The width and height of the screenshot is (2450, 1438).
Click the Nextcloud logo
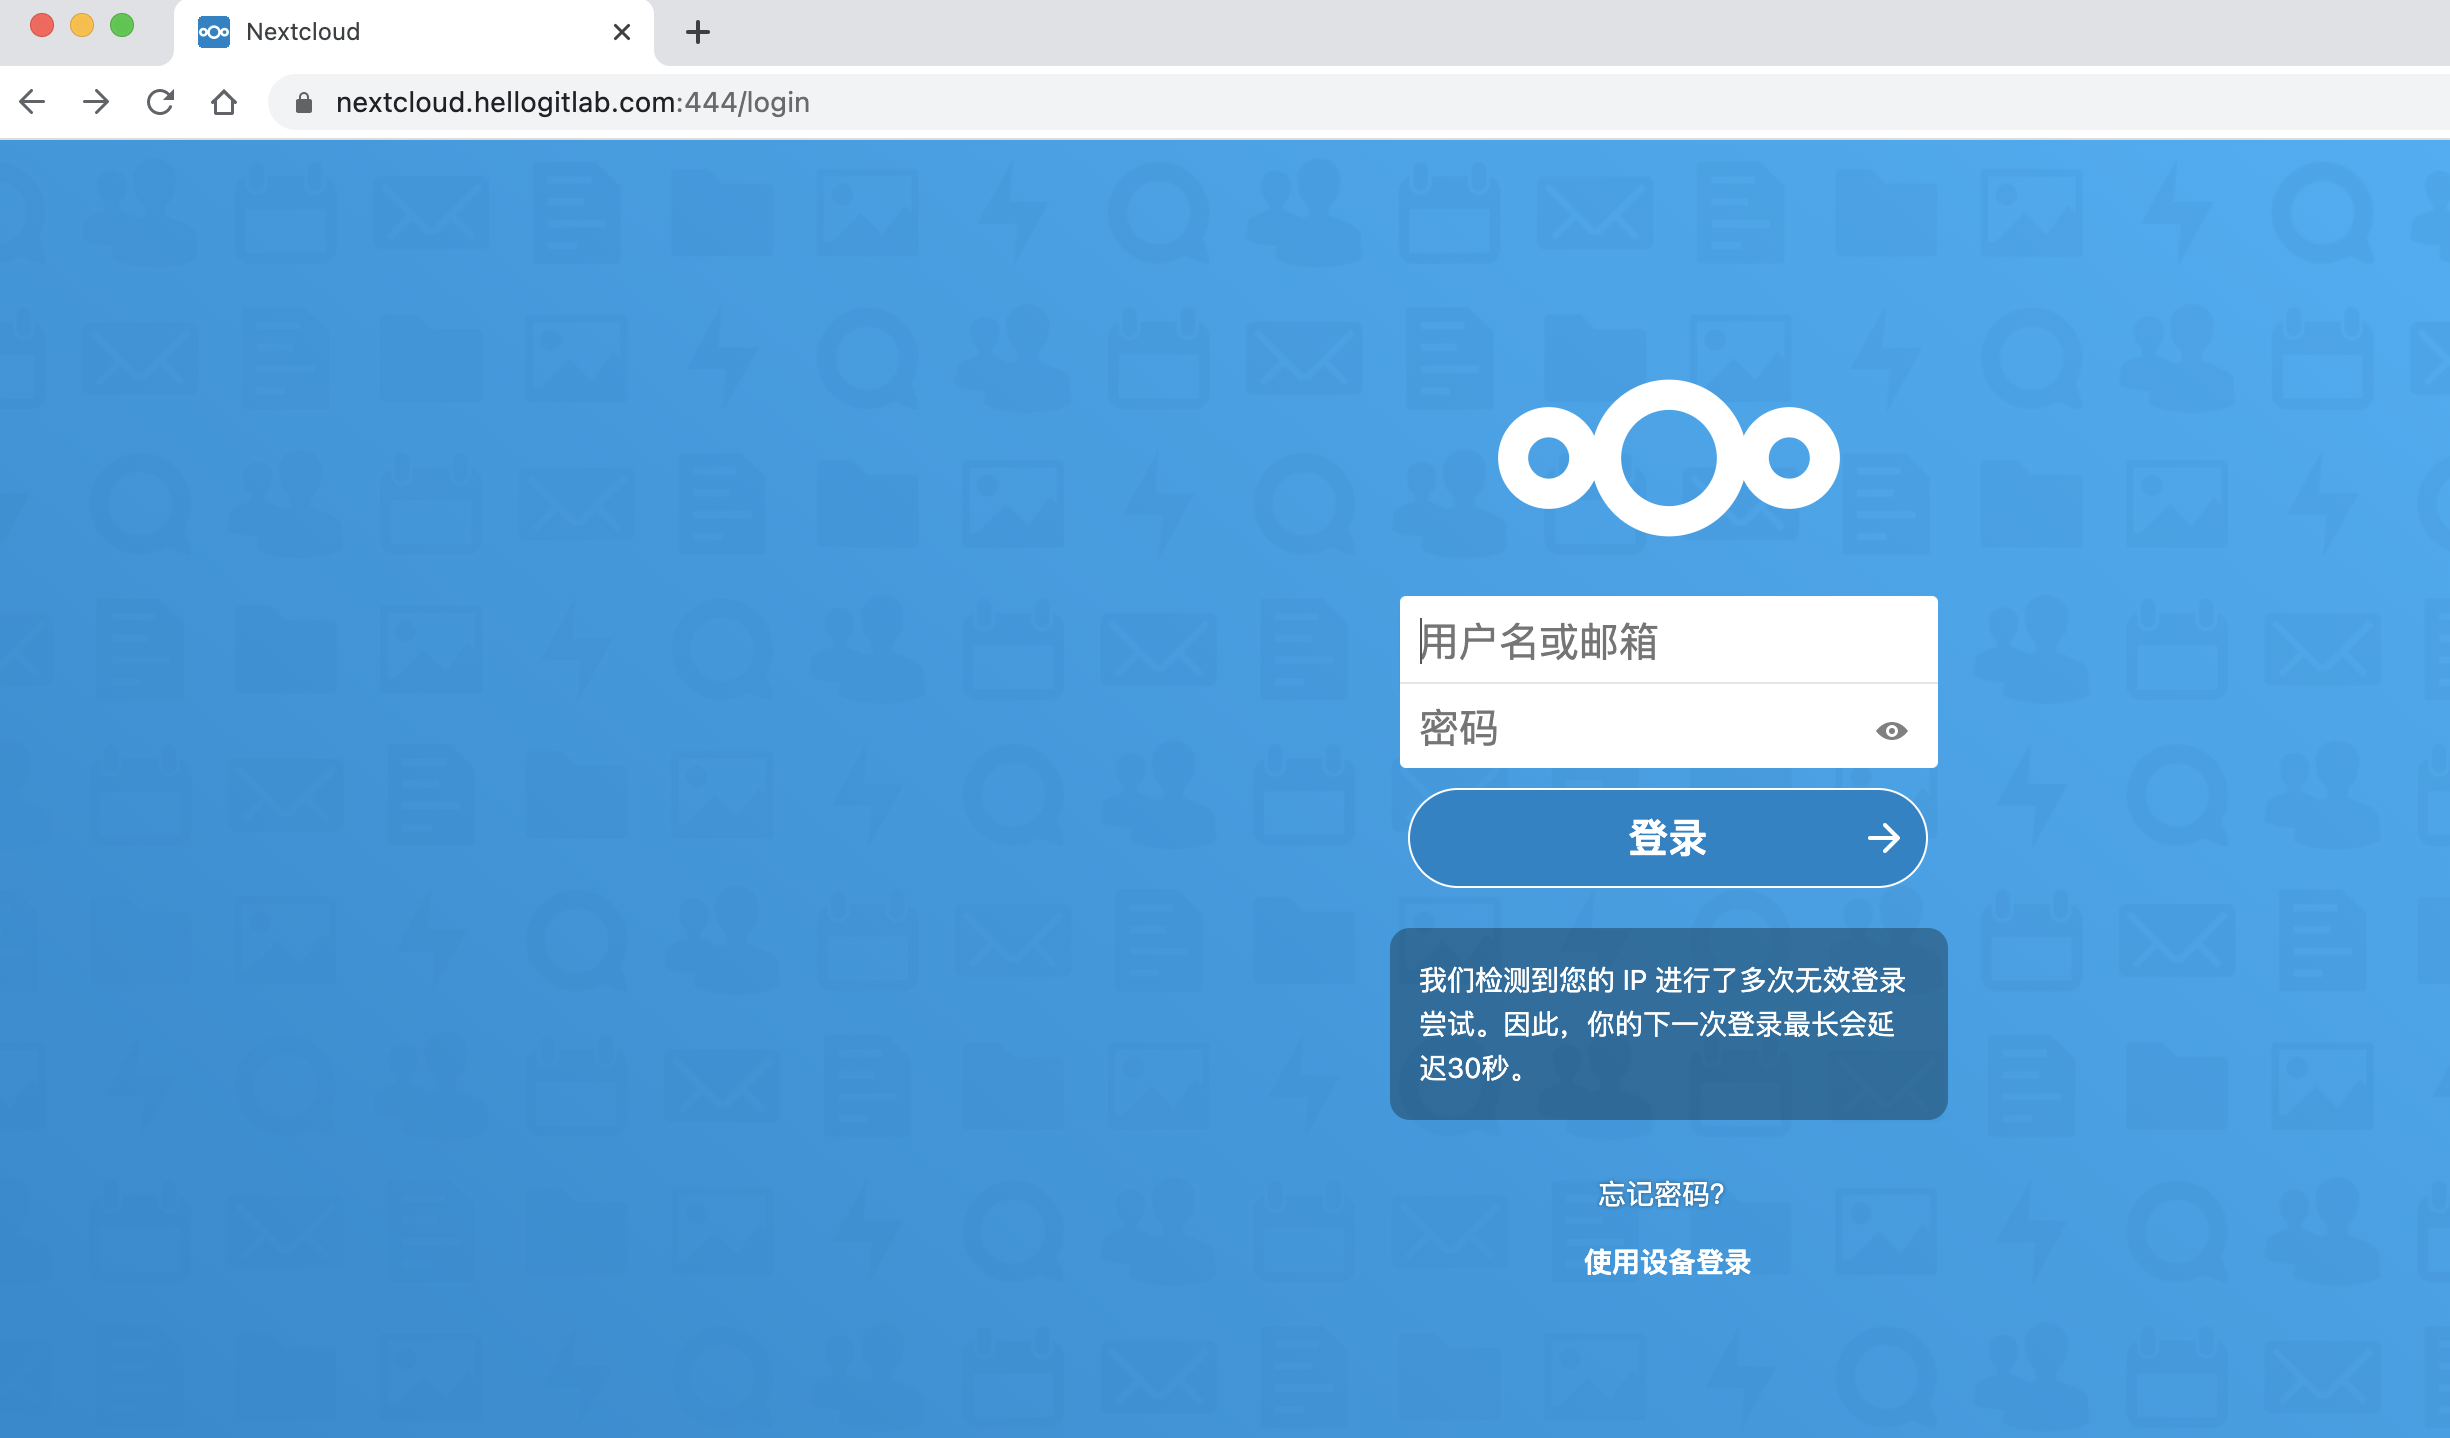(1668, 458)
